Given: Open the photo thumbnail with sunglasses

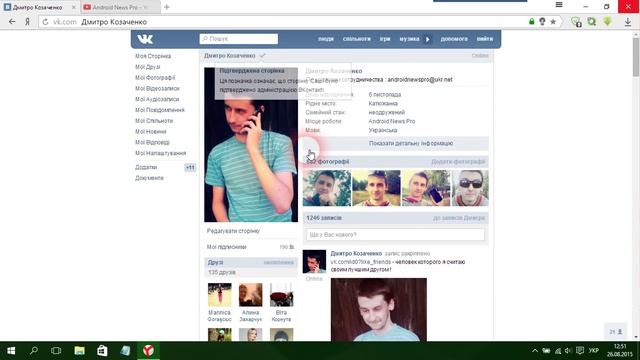Looking at the screenshot, I should click(470, 188).
